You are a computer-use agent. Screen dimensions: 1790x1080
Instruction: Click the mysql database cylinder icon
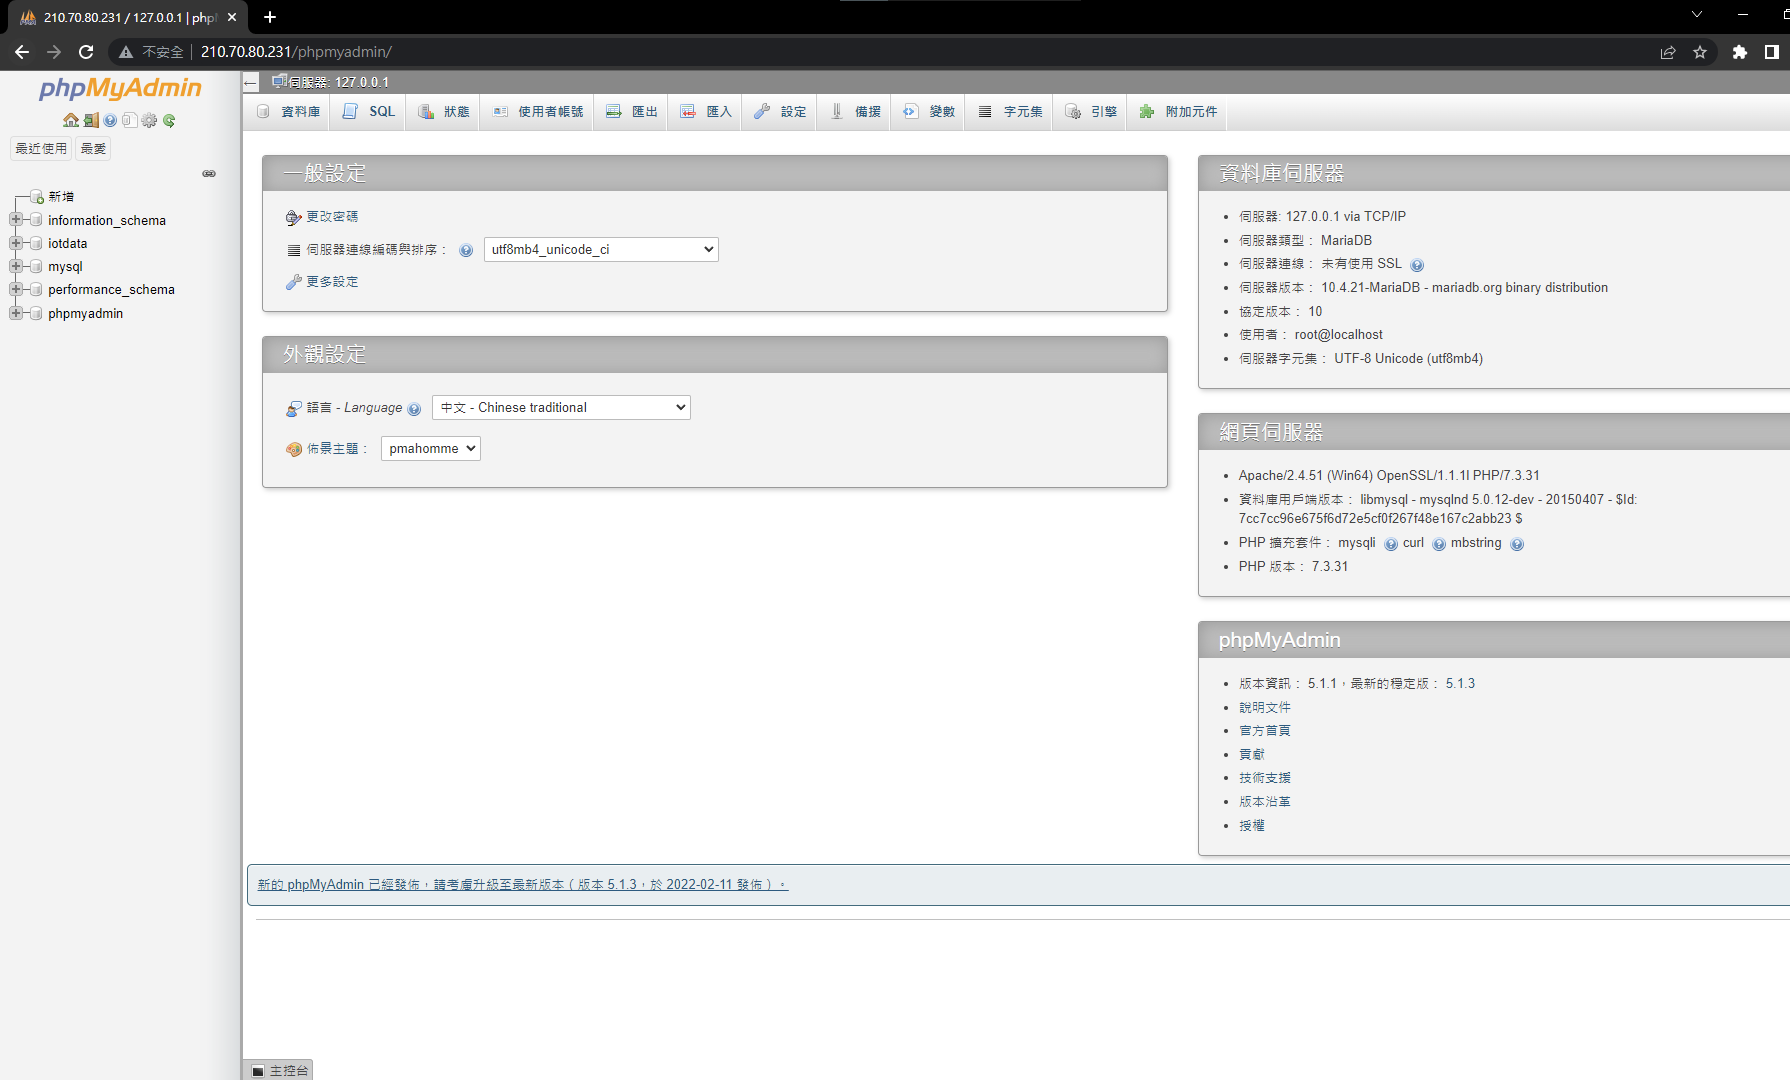pyautogui.click(x=37, y=266)
